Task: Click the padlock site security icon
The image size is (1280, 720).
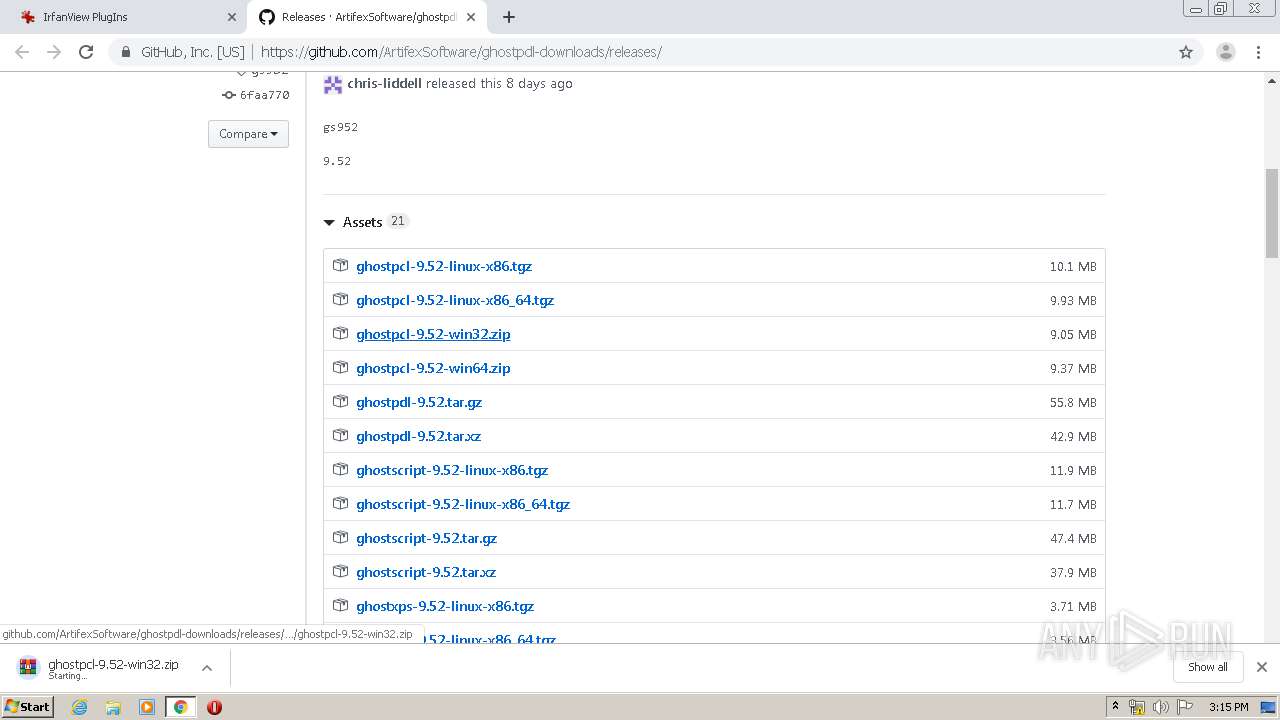Action: [x=126, y=52]
